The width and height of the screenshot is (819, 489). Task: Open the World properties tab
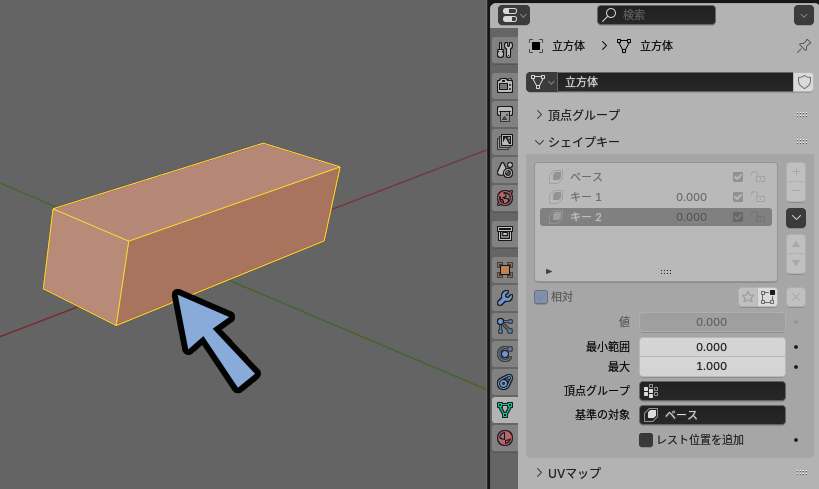505,198
